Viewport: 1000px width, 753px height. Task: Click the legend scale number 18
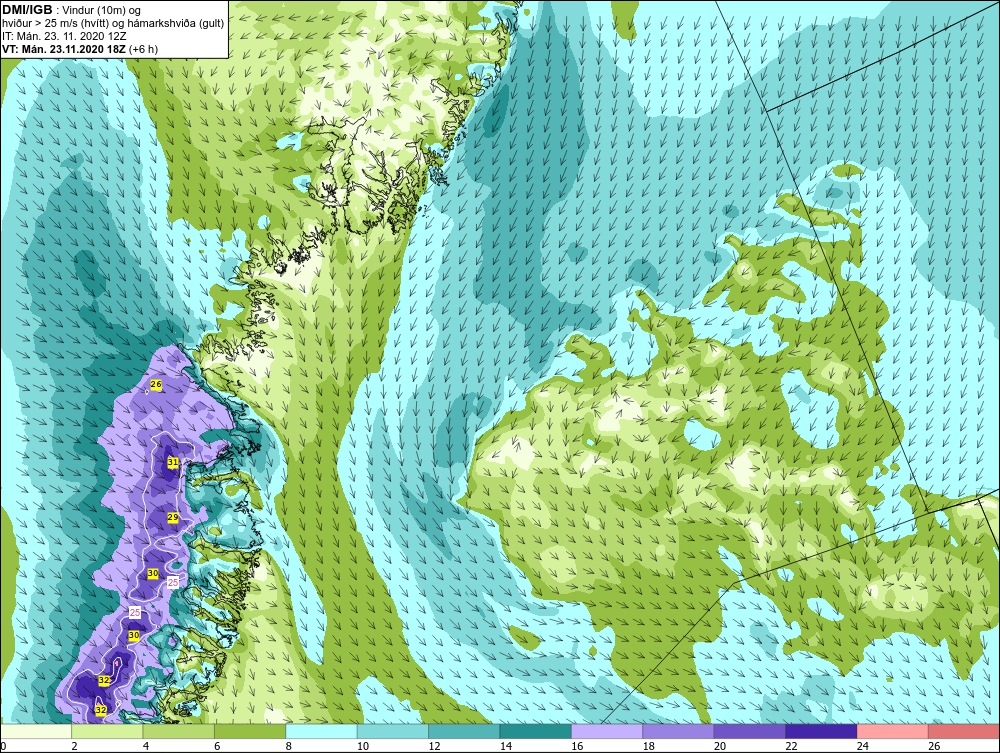[x=649, y=746]
